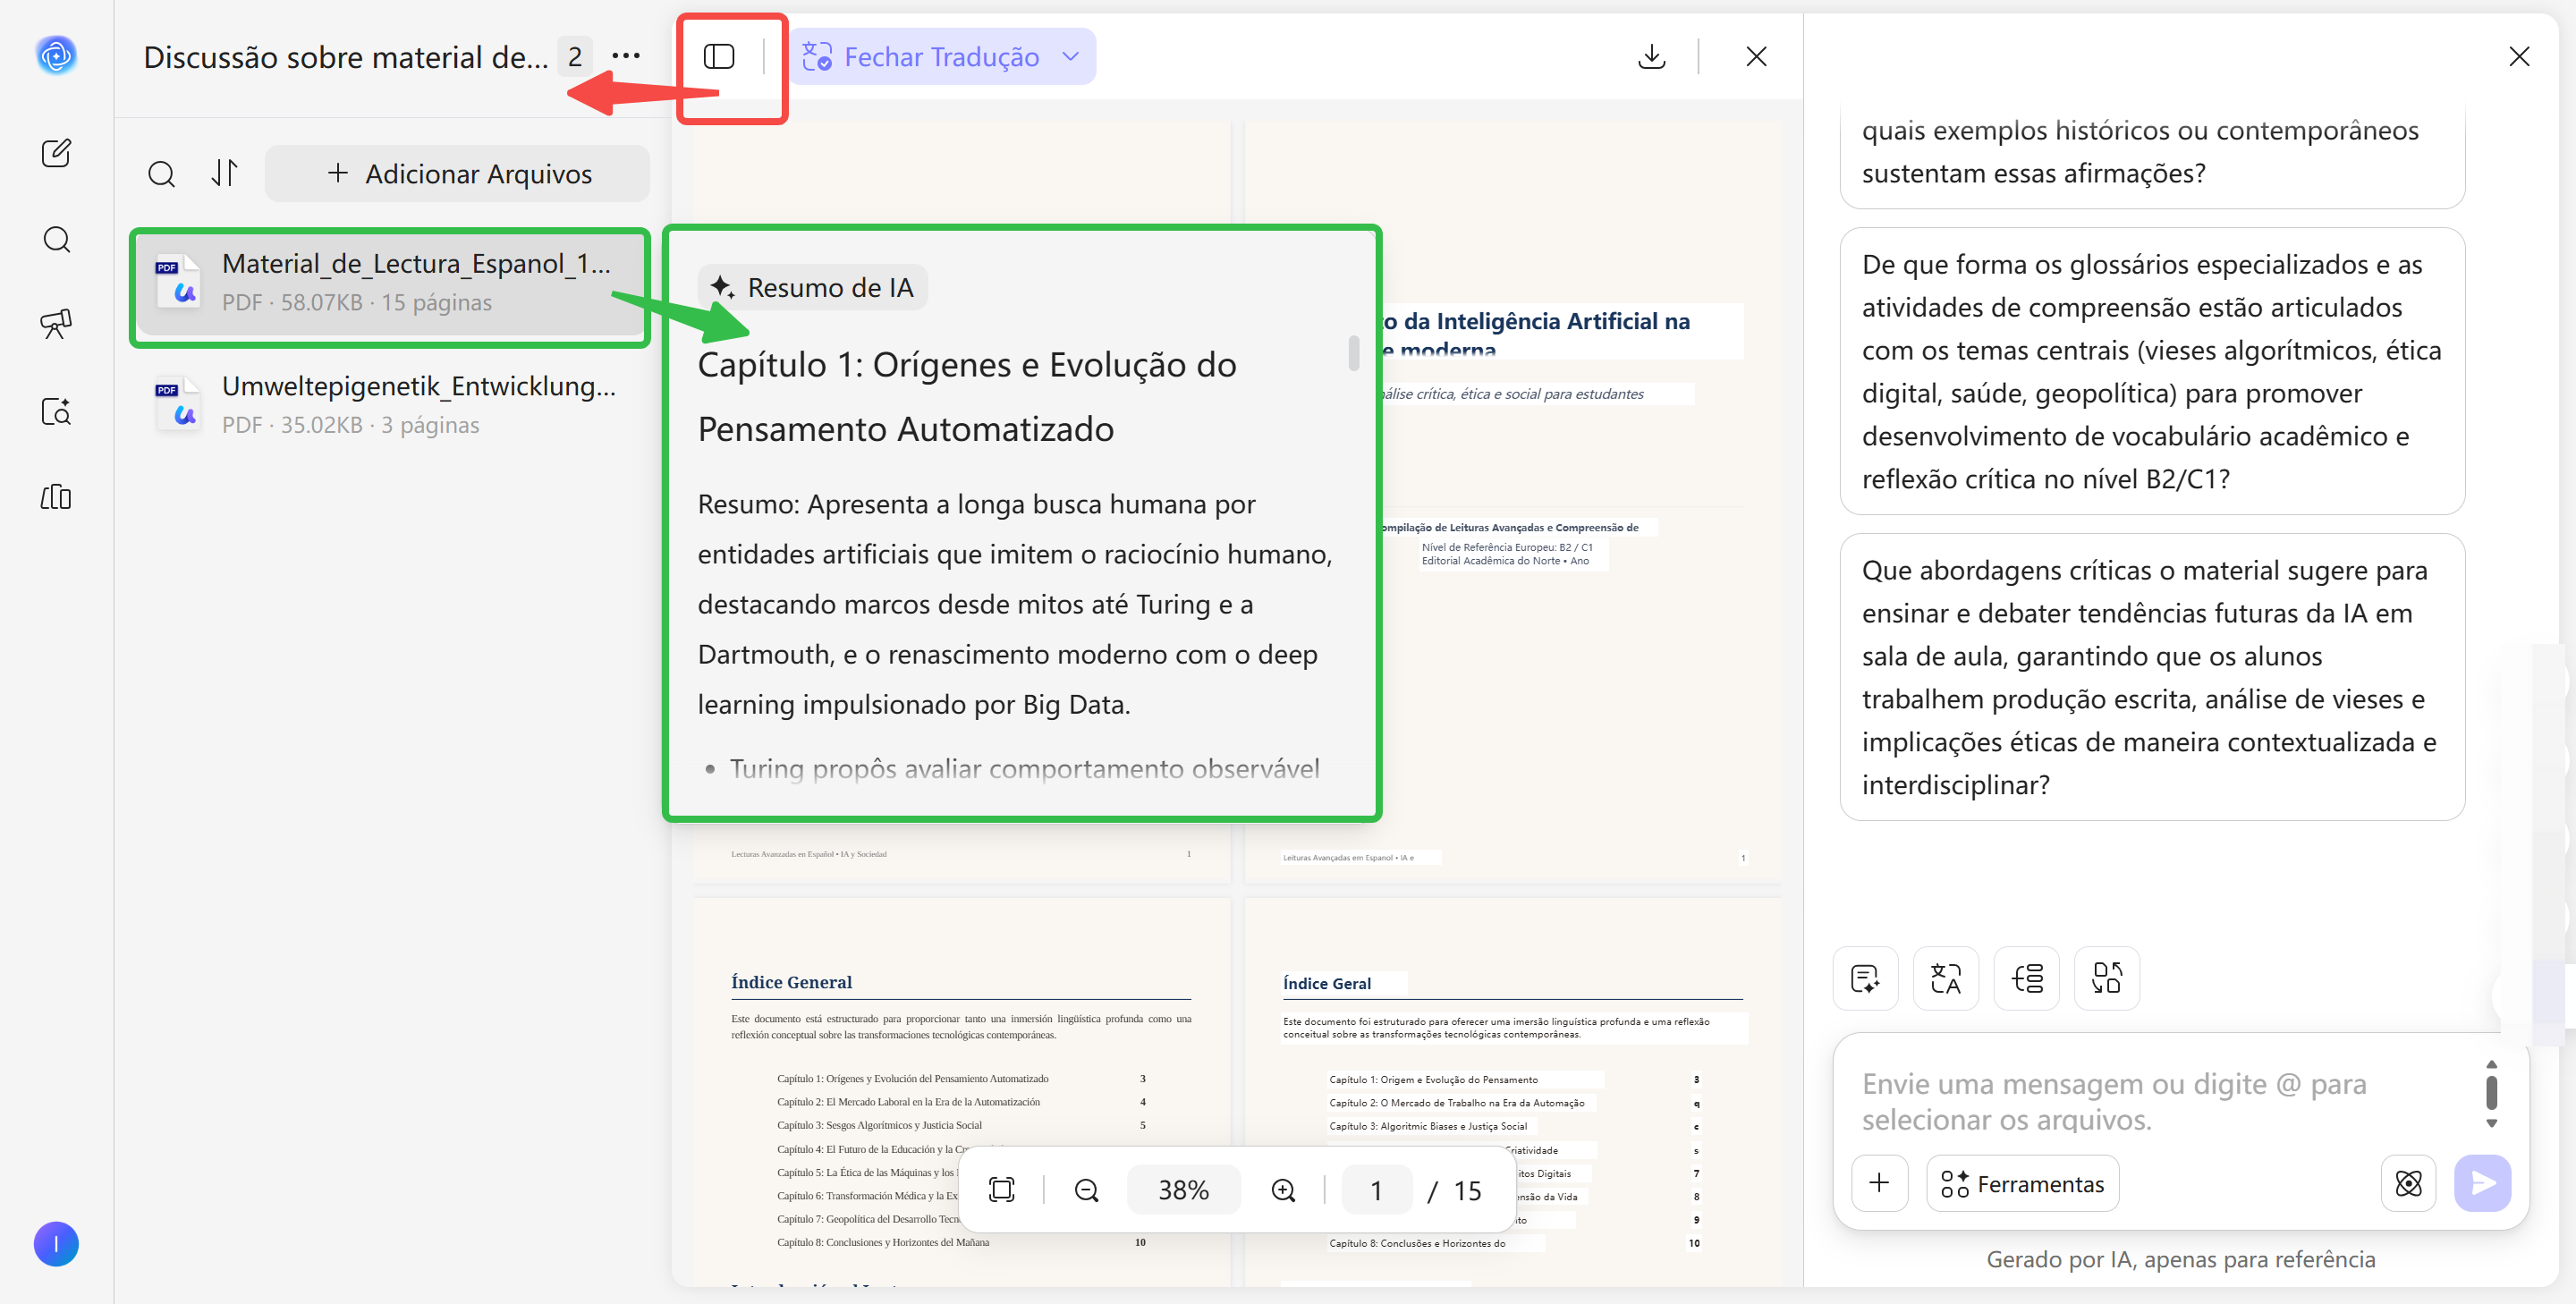Expand the Fechar Tradução dropdown arrow
This screenshot has width=2576, height=1304.
pos(1071,57)
